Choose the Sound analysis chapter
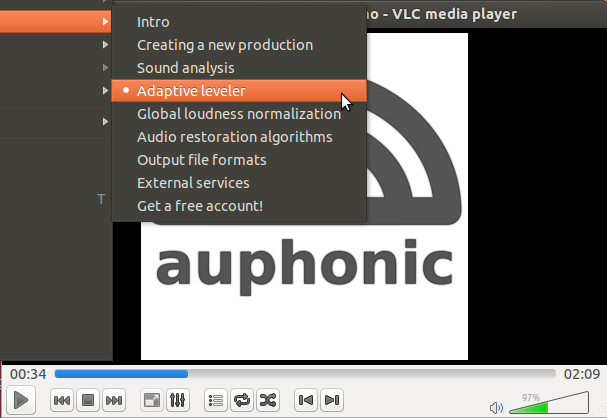The width and height of the screenshot is (607, 418). (239, 68)
